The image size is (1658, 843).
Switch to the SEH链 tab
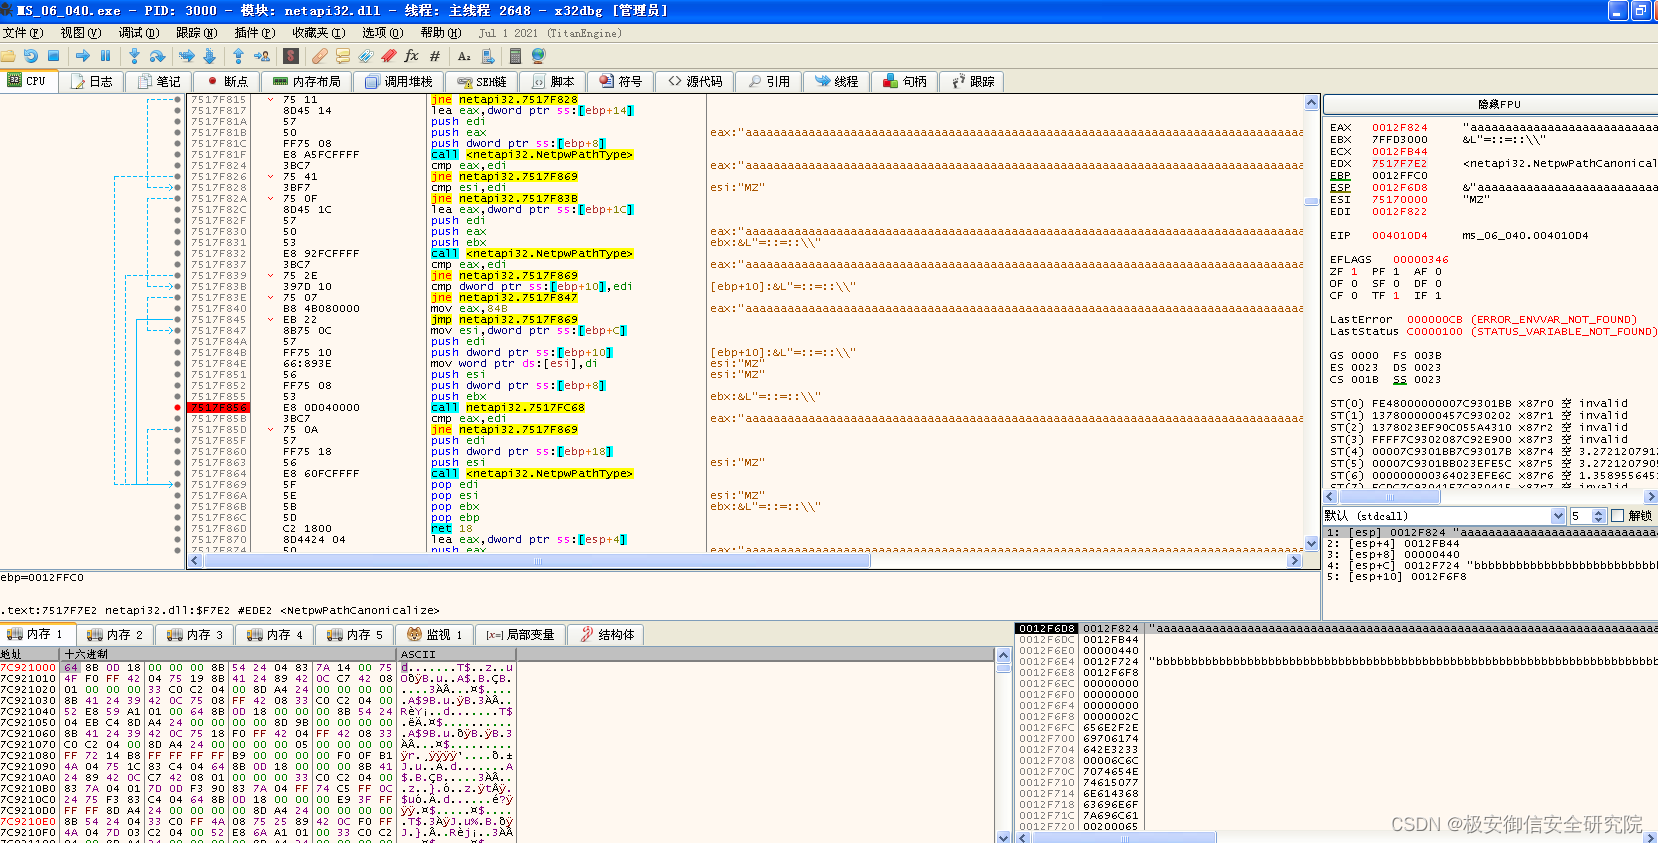pyautogui.click(x=482, y=81)
